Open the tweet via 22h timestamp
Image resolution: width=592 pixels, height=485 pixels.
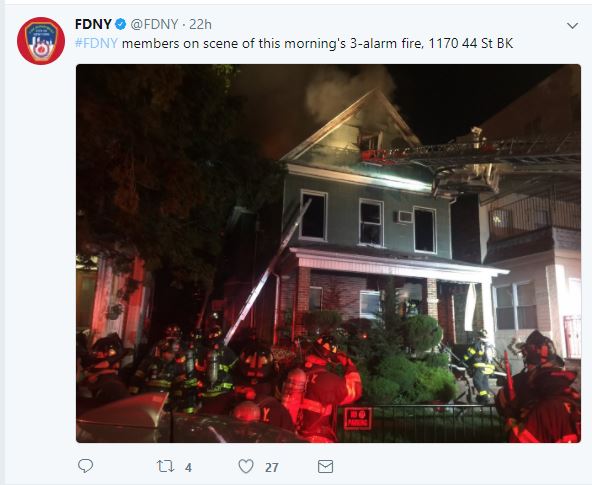coord(200,25)
